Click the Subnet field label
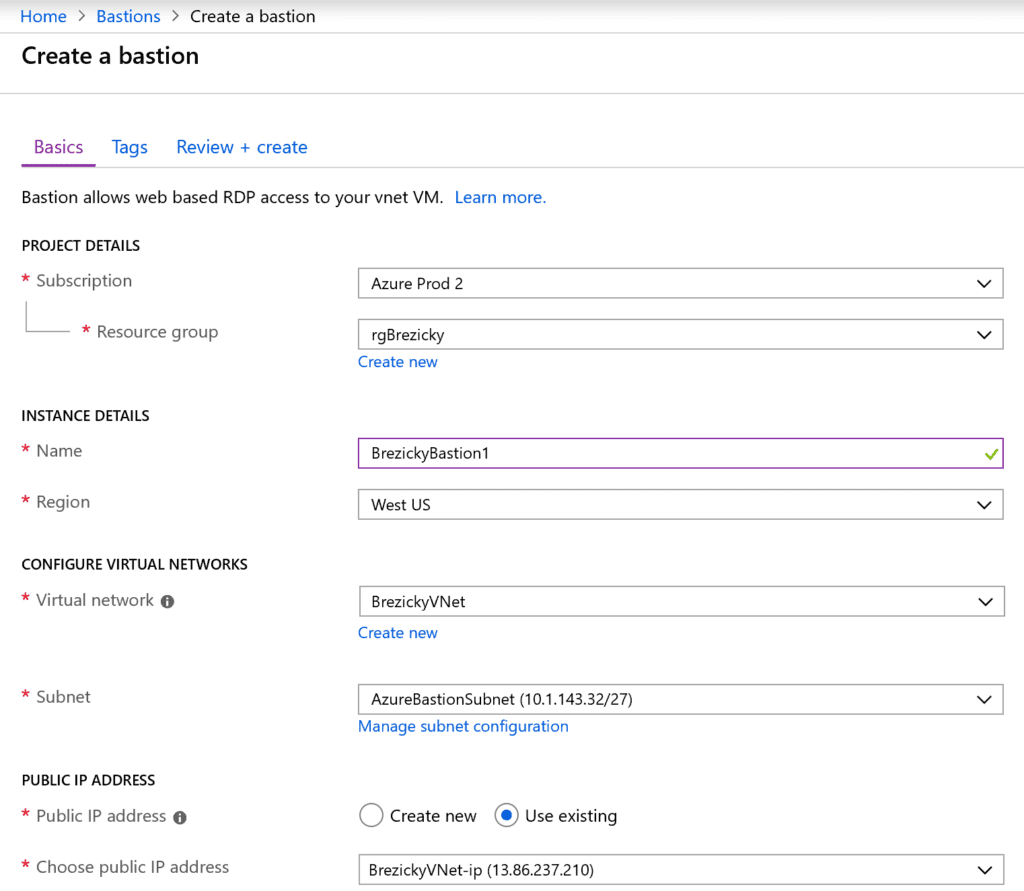Image resolution: width=1024 pixels, height=891 pixels. [63, 697]
